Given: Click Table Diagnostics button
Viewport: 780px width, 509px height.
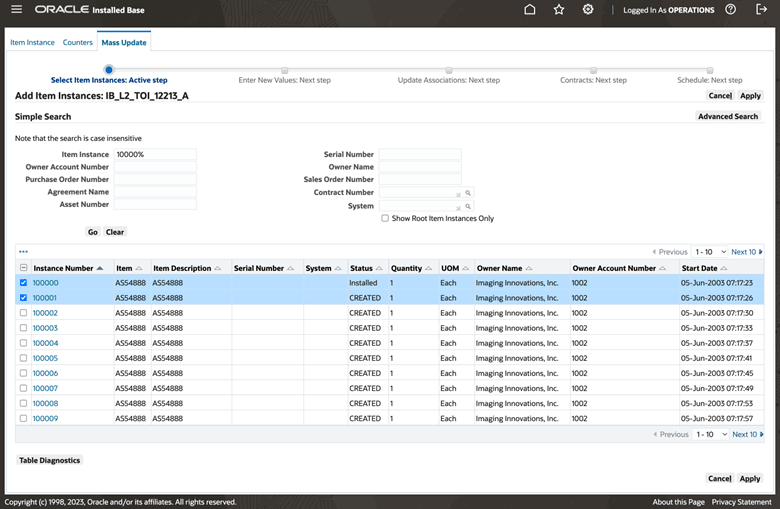Looking at the screenshot, I should coord(49,460).
